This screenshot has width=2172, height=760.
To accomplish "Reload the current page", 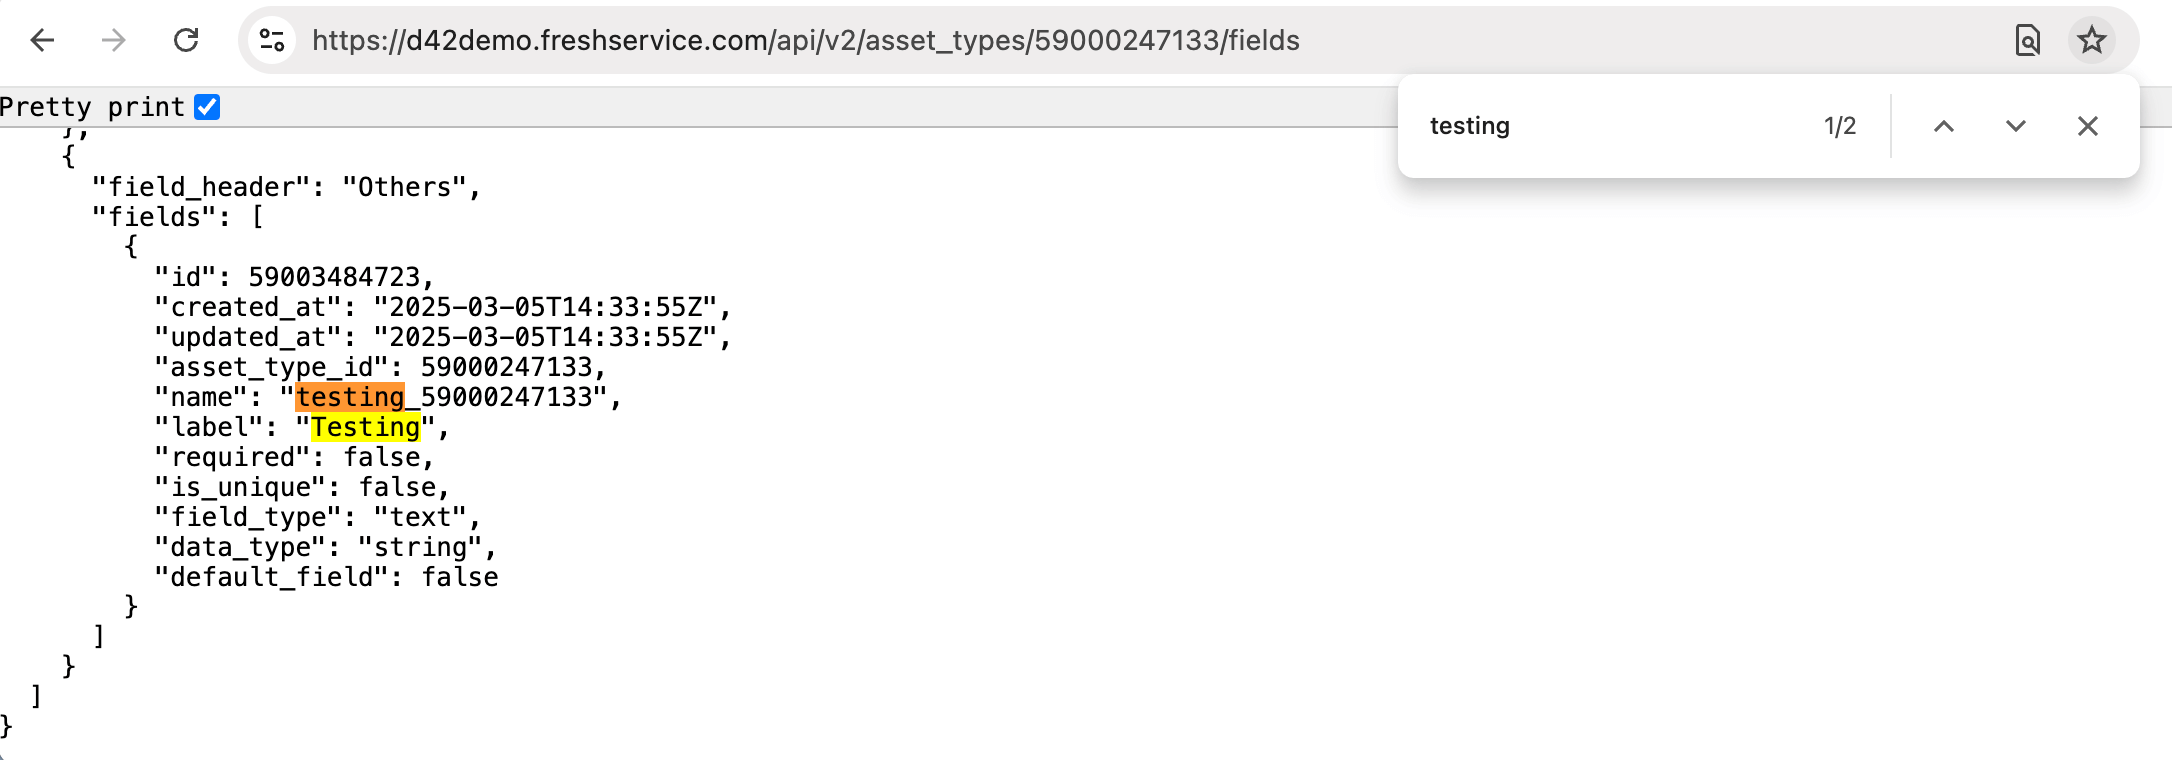I will pos(187,40).
